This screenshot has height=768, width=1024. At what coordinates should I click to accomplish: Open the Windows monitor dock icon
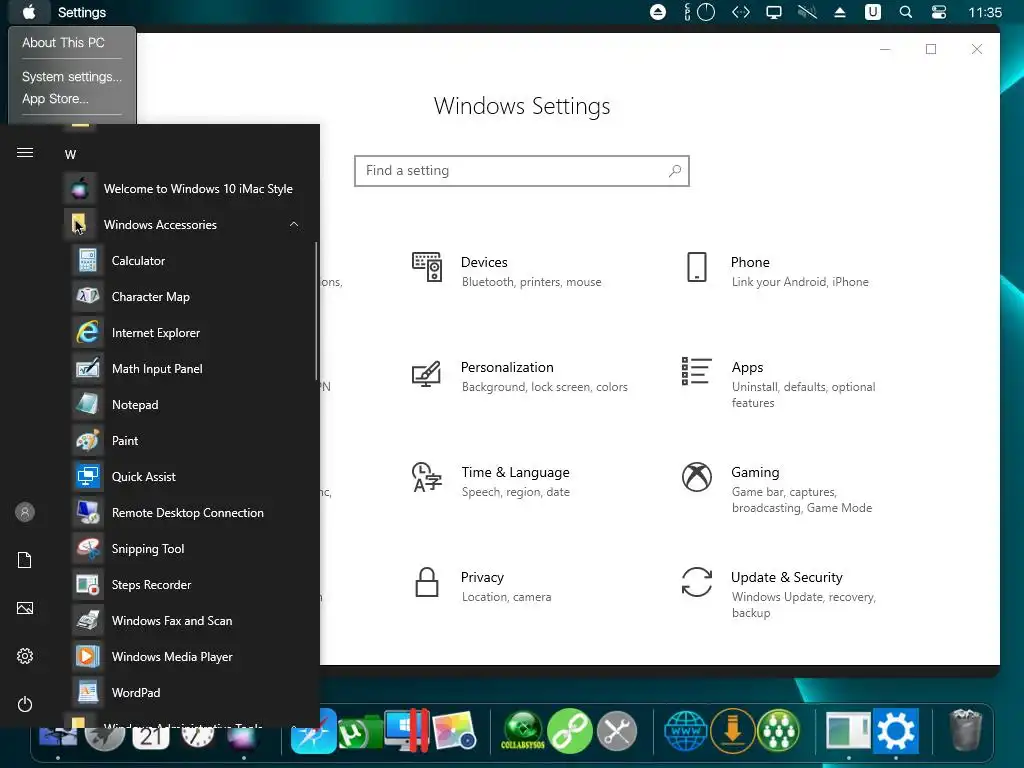(407, 730)
